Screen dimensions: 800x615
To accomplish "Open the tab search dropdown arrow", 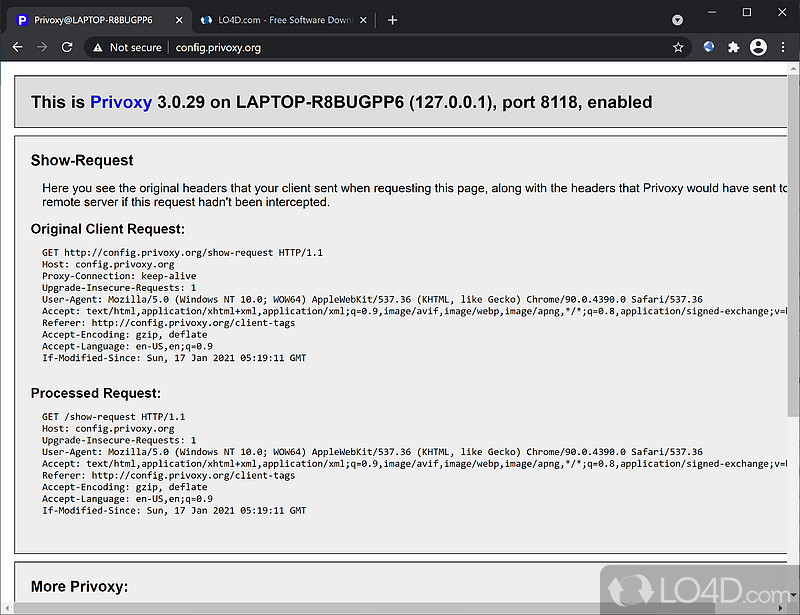I will click(677, 20).
